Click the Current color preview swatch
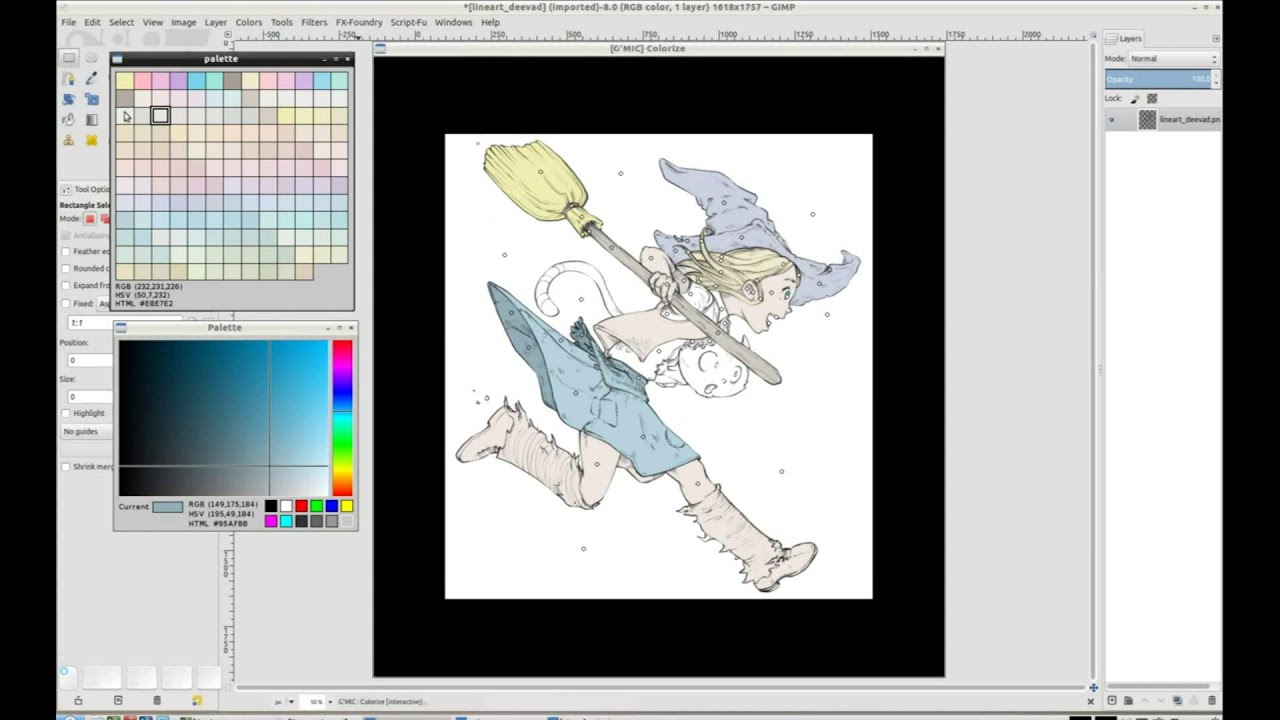1280x720 pixels. [x=168, y=507]
